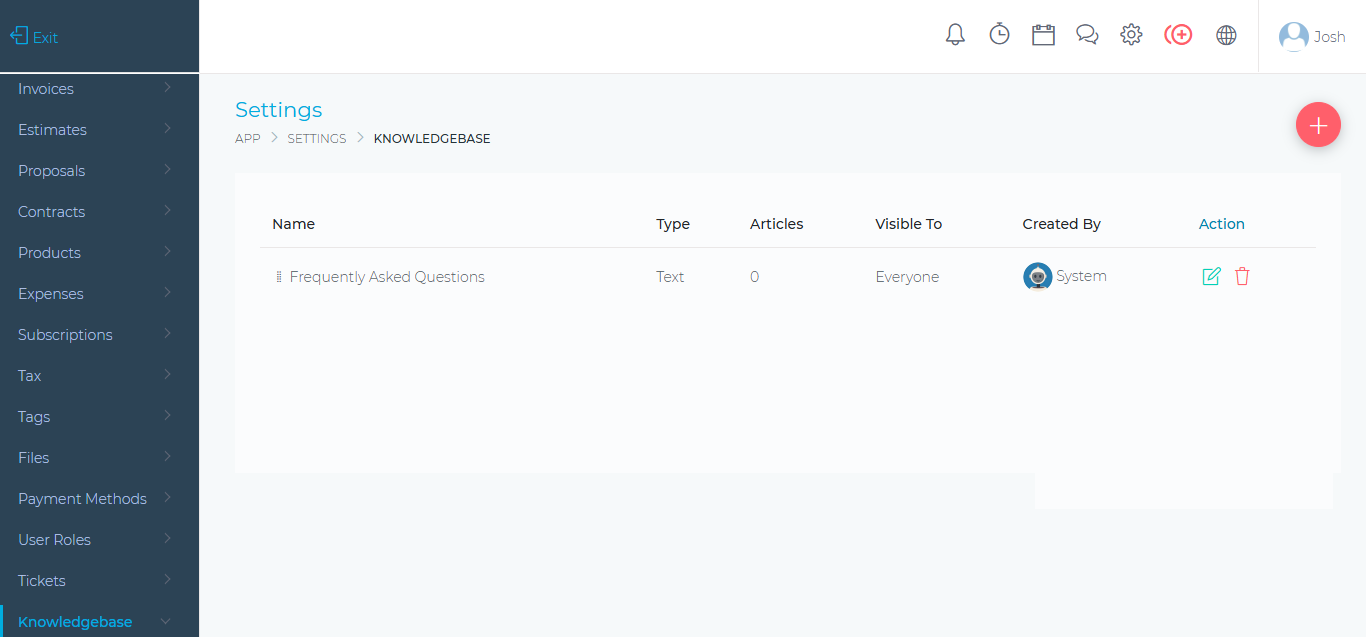Open the notifications bell icon

tap(955, 35)
